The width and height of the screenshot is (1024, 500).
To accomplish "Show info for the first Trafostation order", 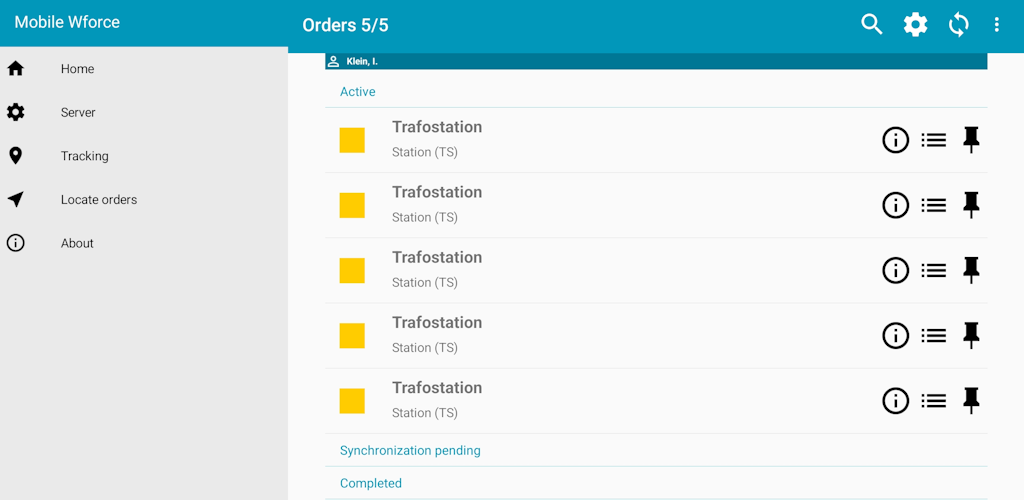I will 895,140.
